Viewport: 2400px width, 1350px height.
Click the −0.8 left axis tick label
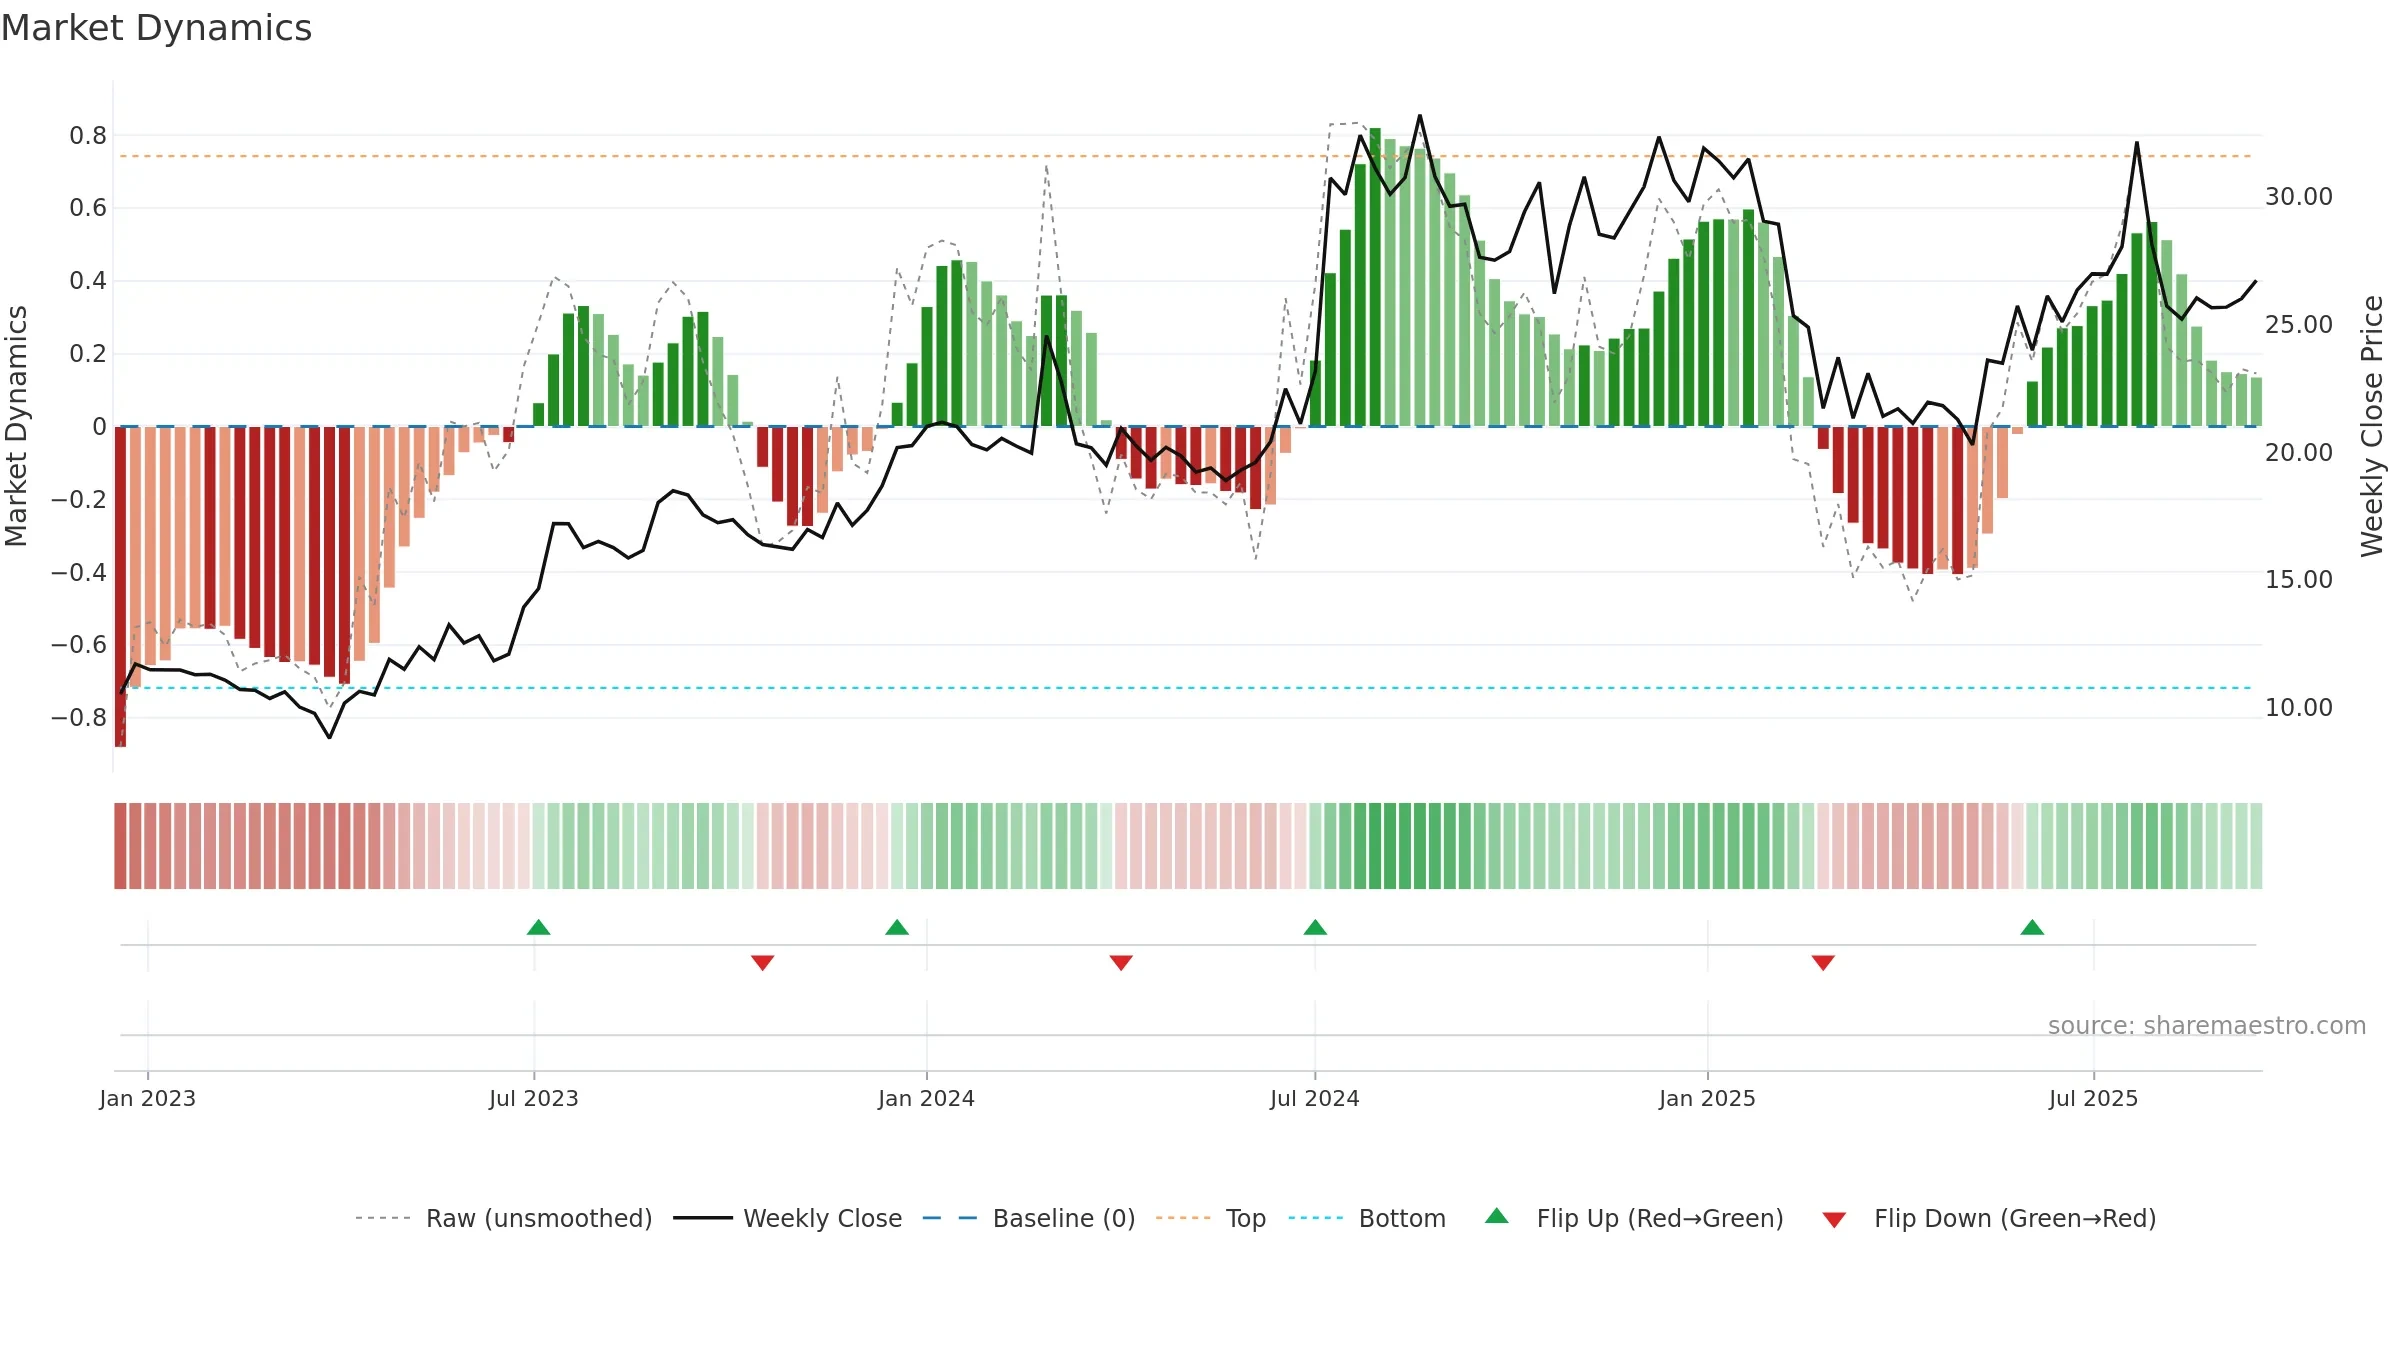(79, 718)
